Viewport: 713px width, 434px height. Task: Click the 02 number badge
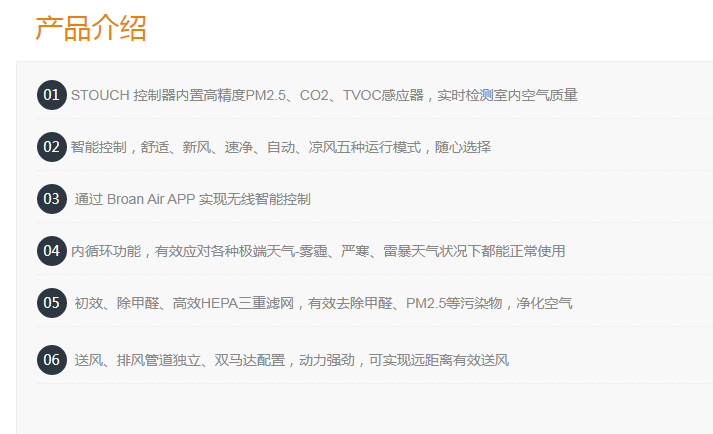pos(52,147)
